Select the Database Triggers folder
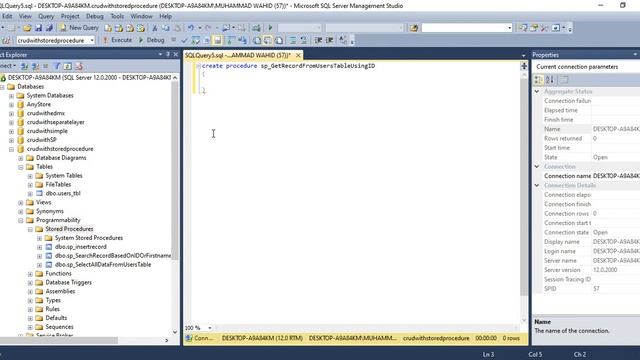640x360 pixels. pyautogui.click(x=69, y=282)
